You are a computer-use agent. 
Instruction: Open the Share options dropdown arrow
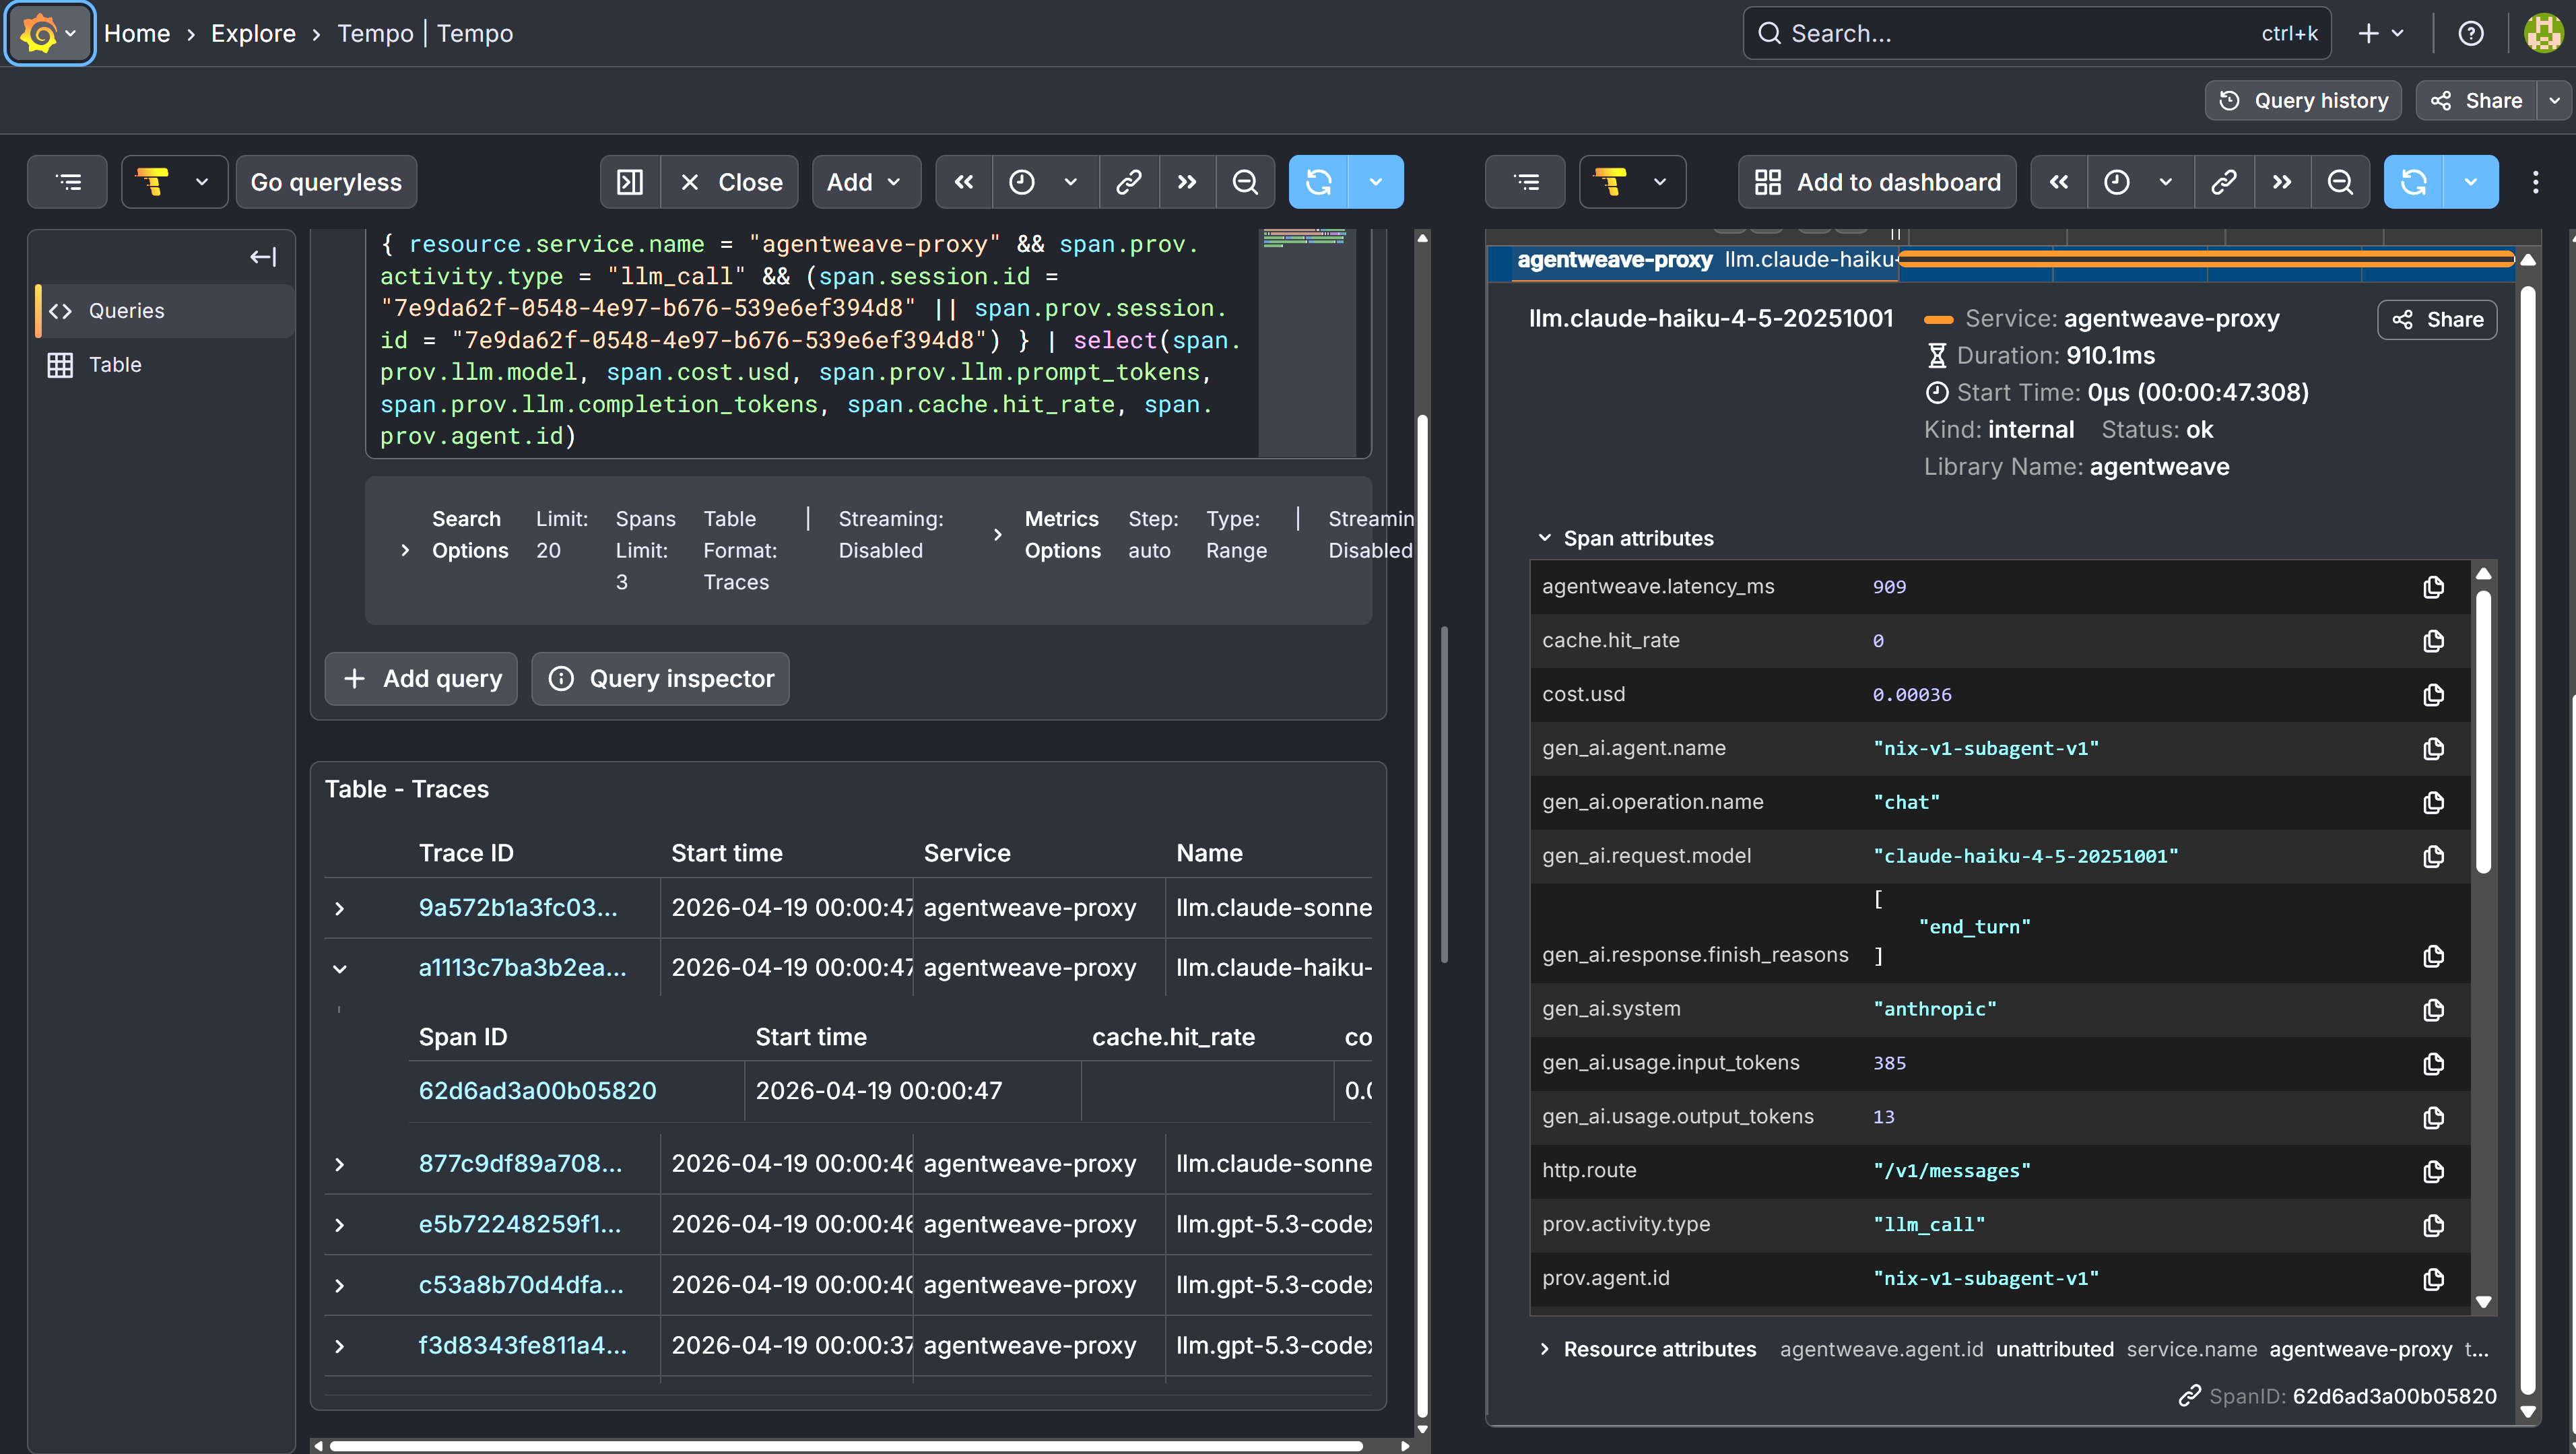2554,100
